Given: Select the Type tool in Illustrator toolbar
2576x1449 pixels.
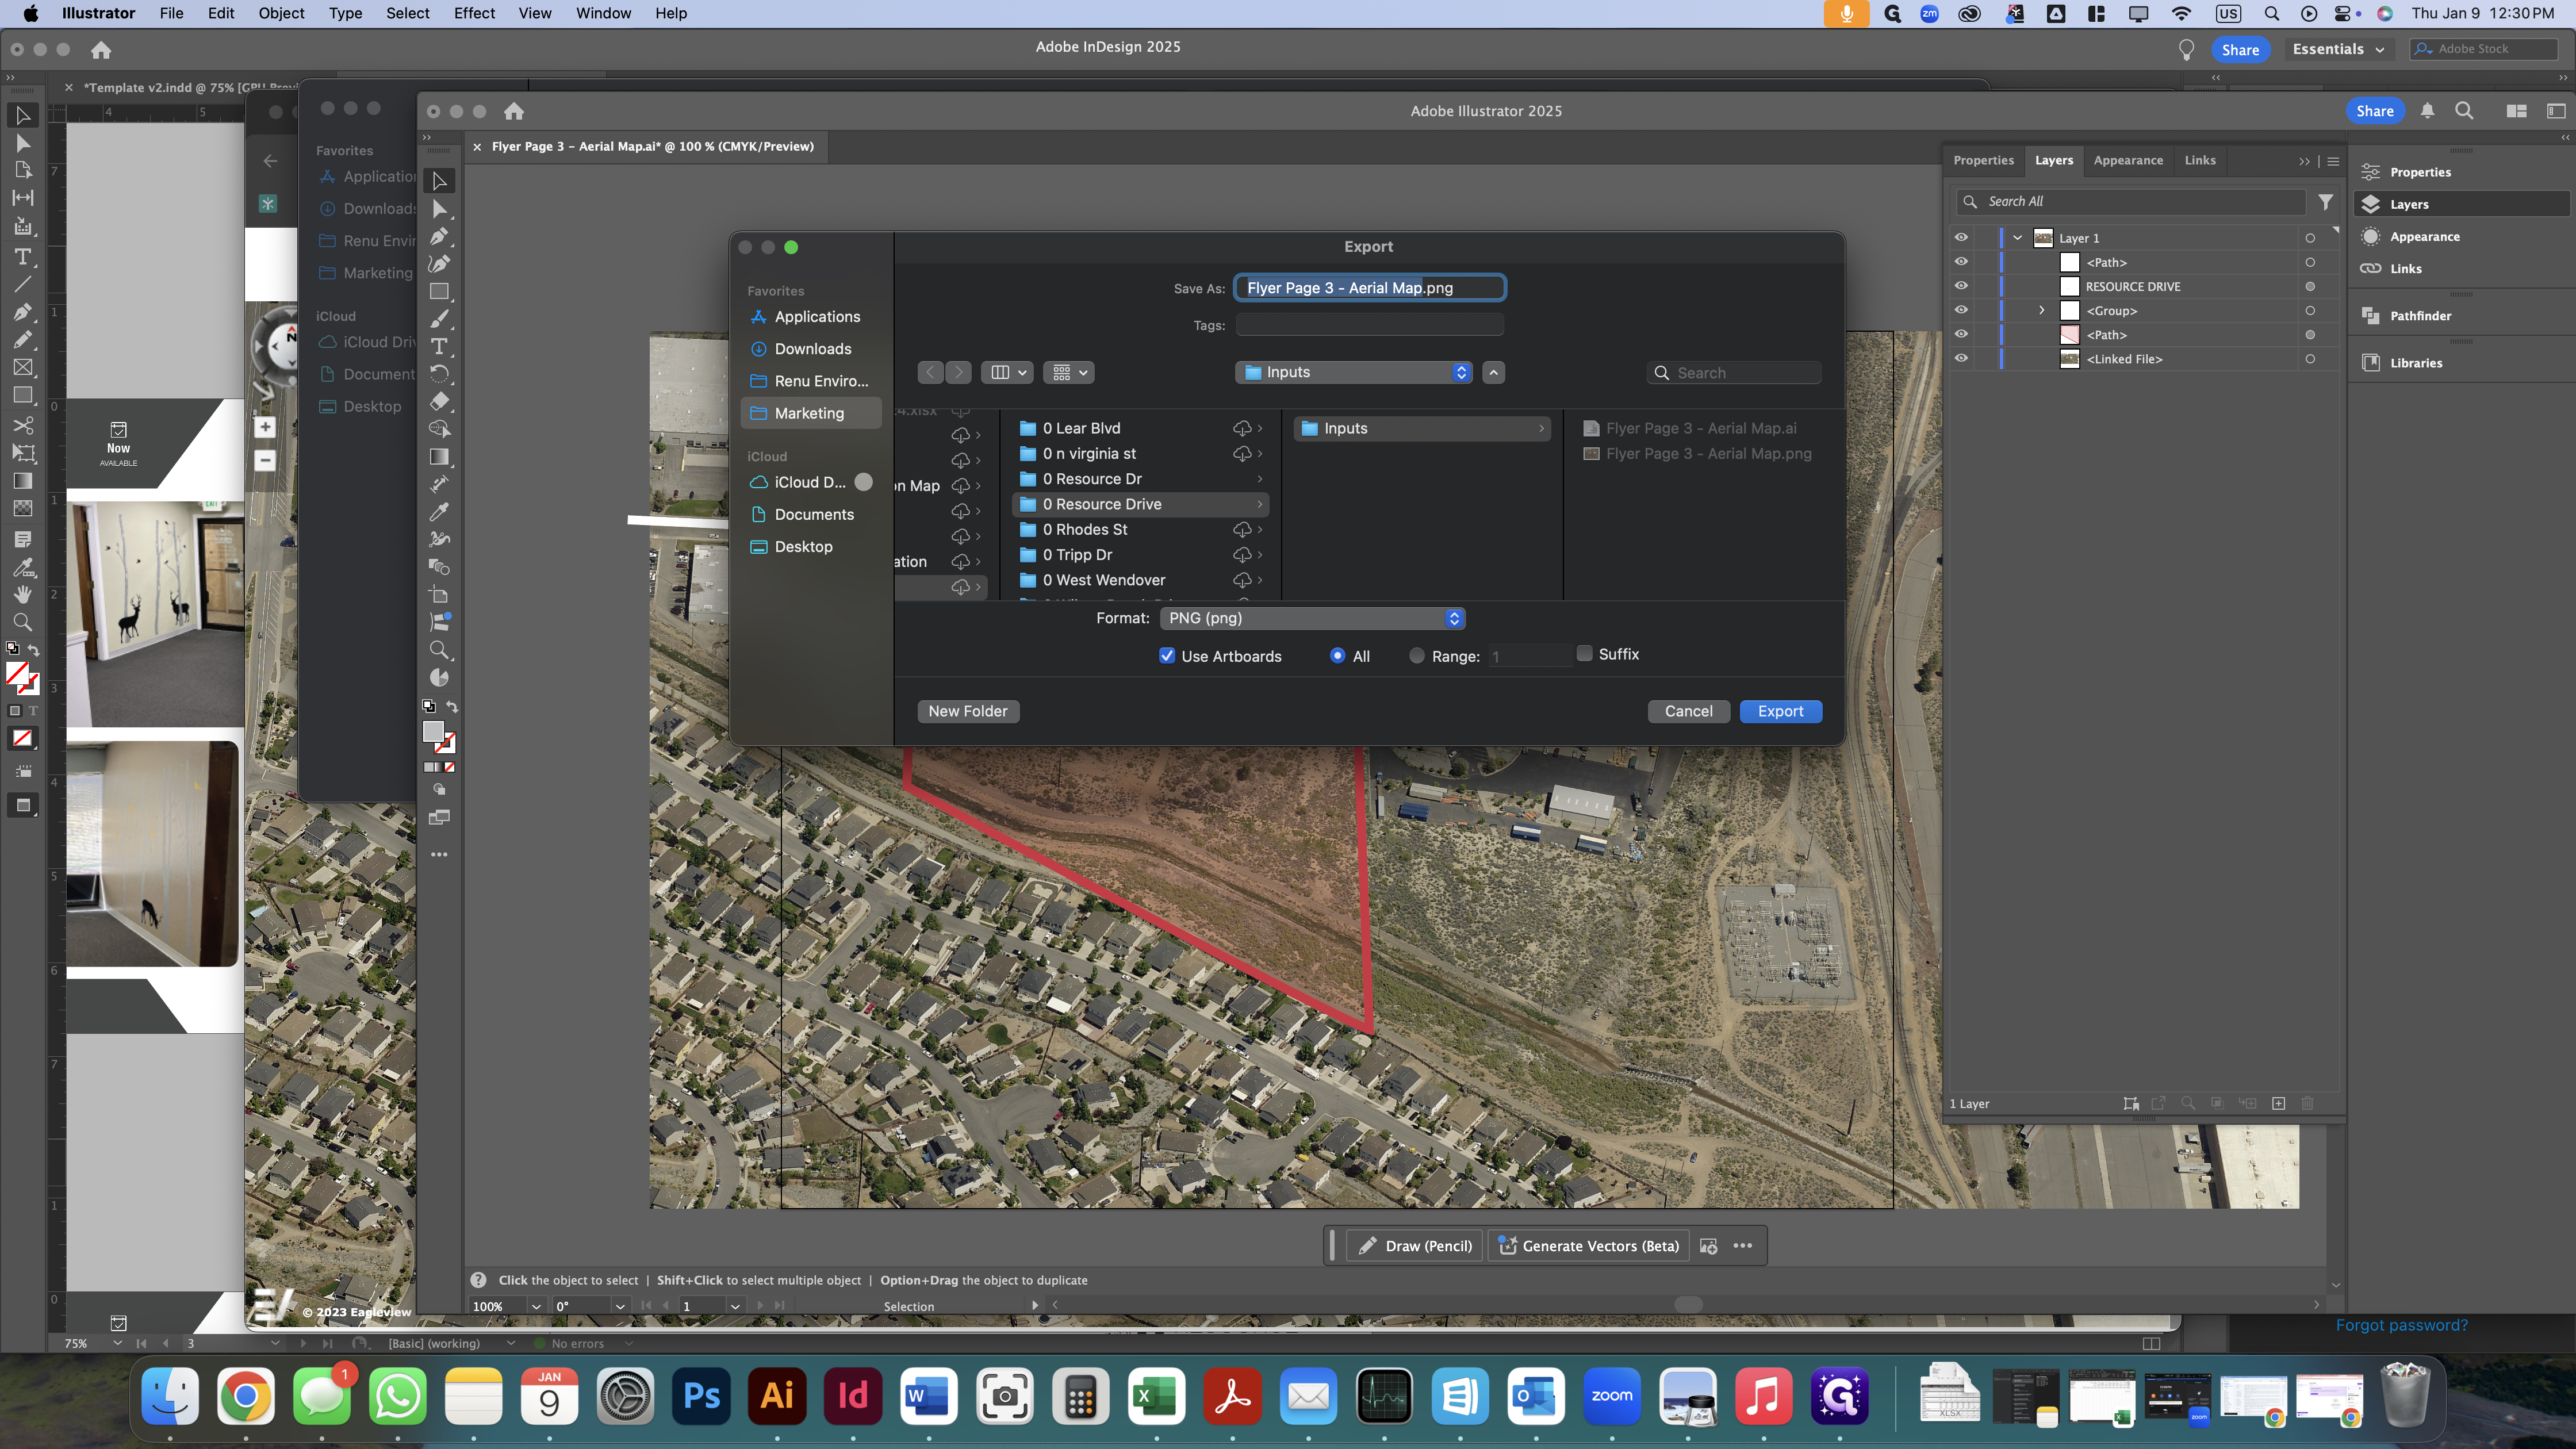Looking at the screenshot, I should (x=439, y=346).
